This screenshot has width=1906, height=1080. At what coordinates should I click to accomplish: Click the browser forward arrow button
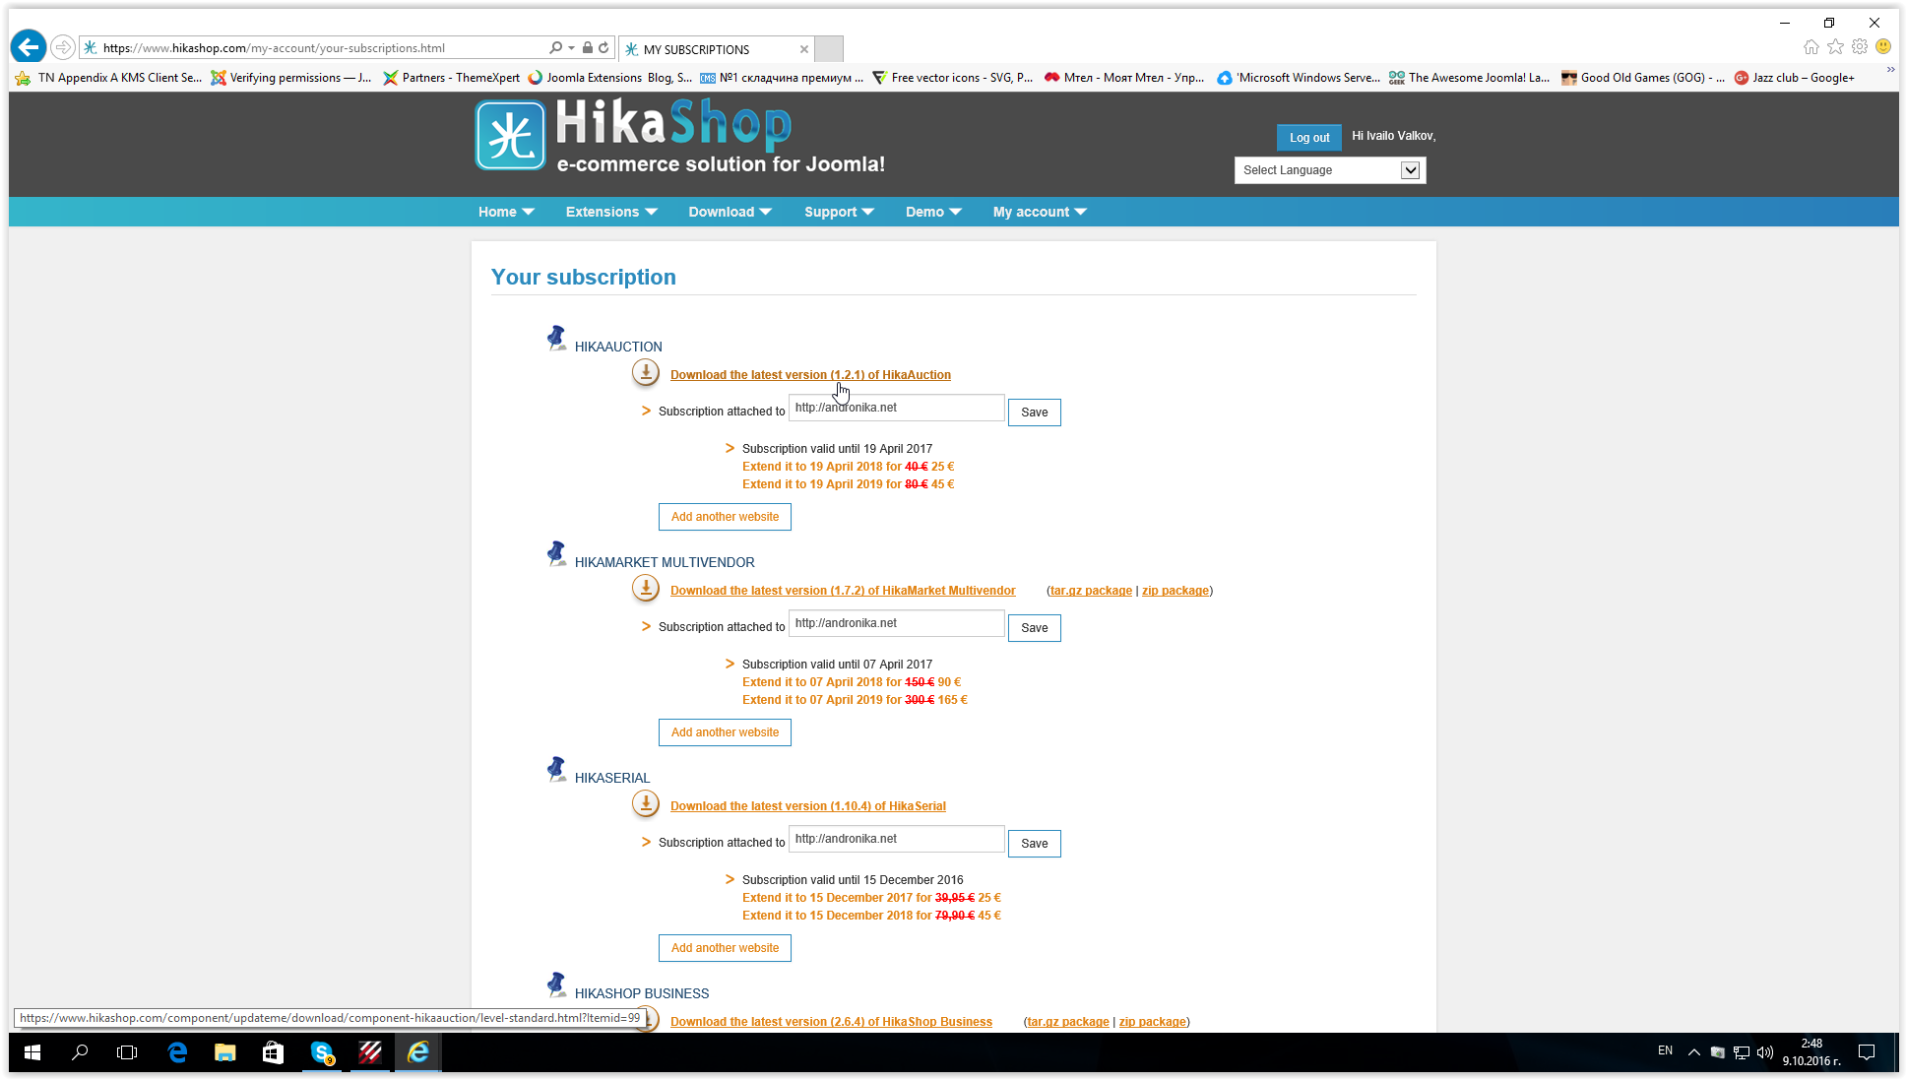click(62, 47)
